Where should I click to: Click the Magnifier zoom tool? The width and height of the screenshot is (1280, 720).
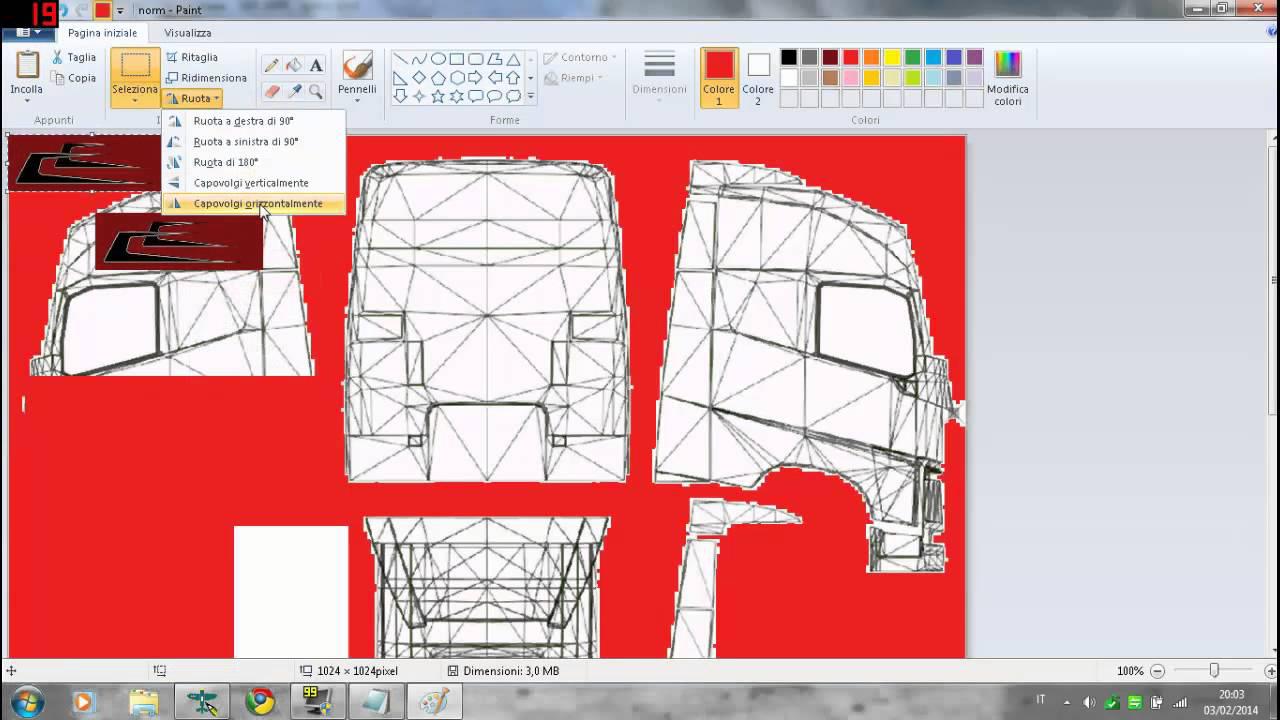(316, 91)
